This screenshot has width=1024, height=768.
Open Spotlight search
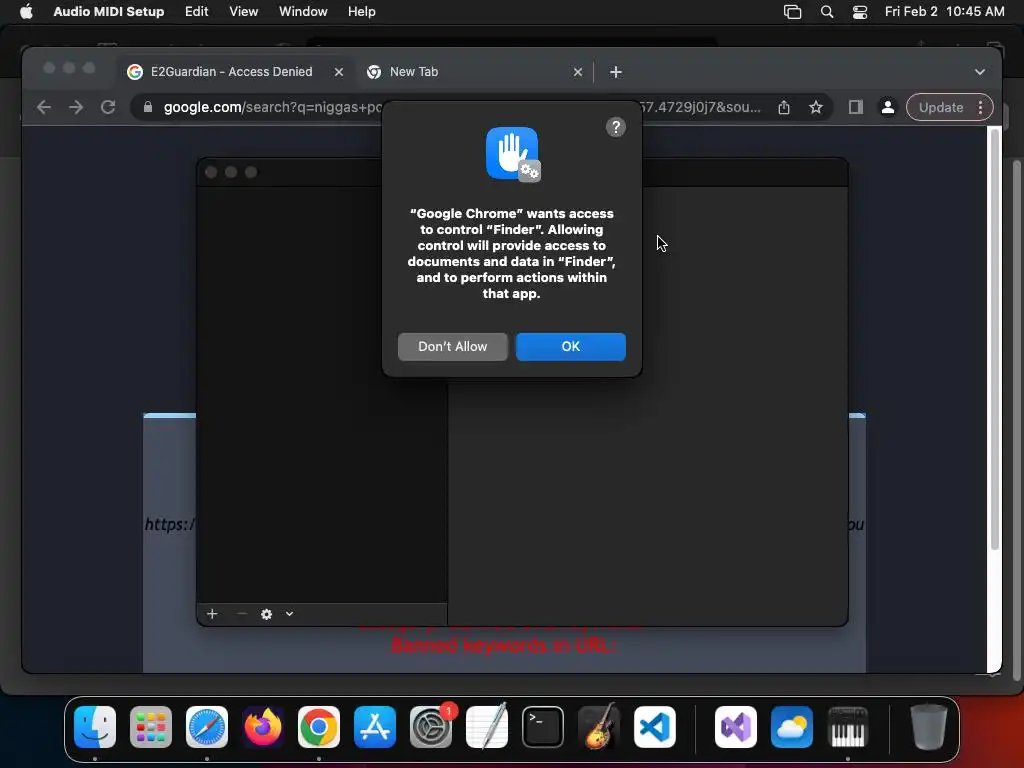[x=827, y=12]
